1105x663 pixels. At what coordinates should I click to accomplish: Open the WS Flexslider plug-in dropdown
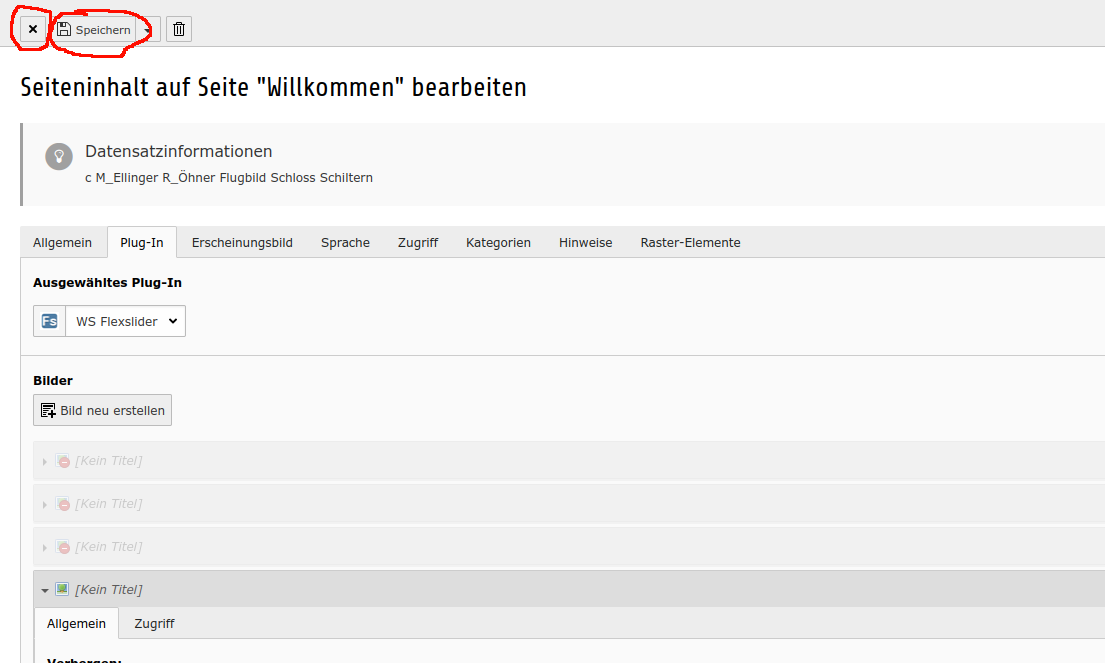point(126,321)
